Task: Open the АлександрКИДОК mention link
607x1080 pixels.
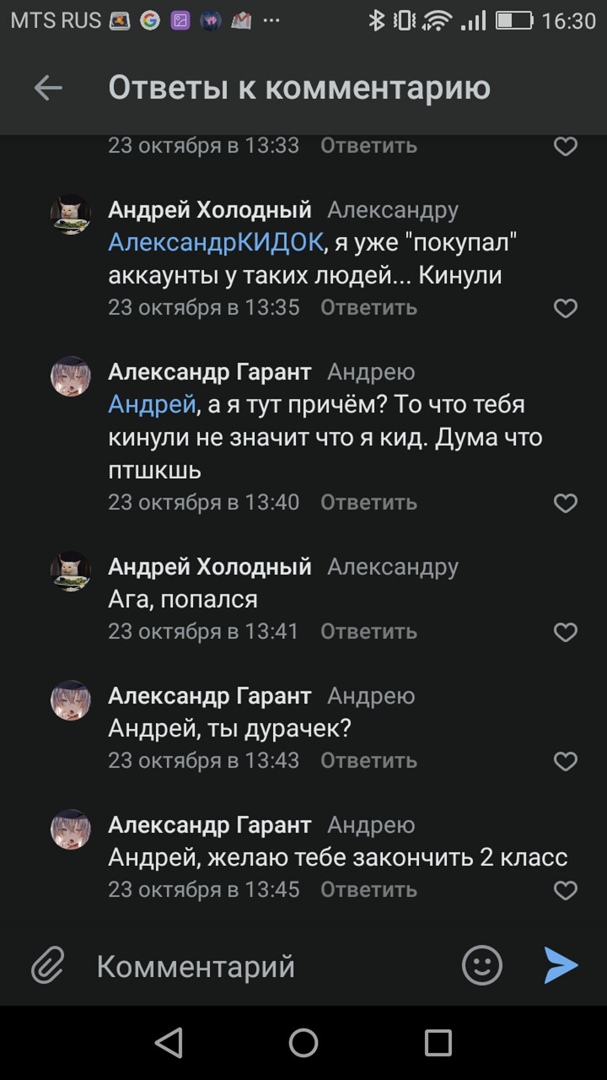Action: pos(216,242)
